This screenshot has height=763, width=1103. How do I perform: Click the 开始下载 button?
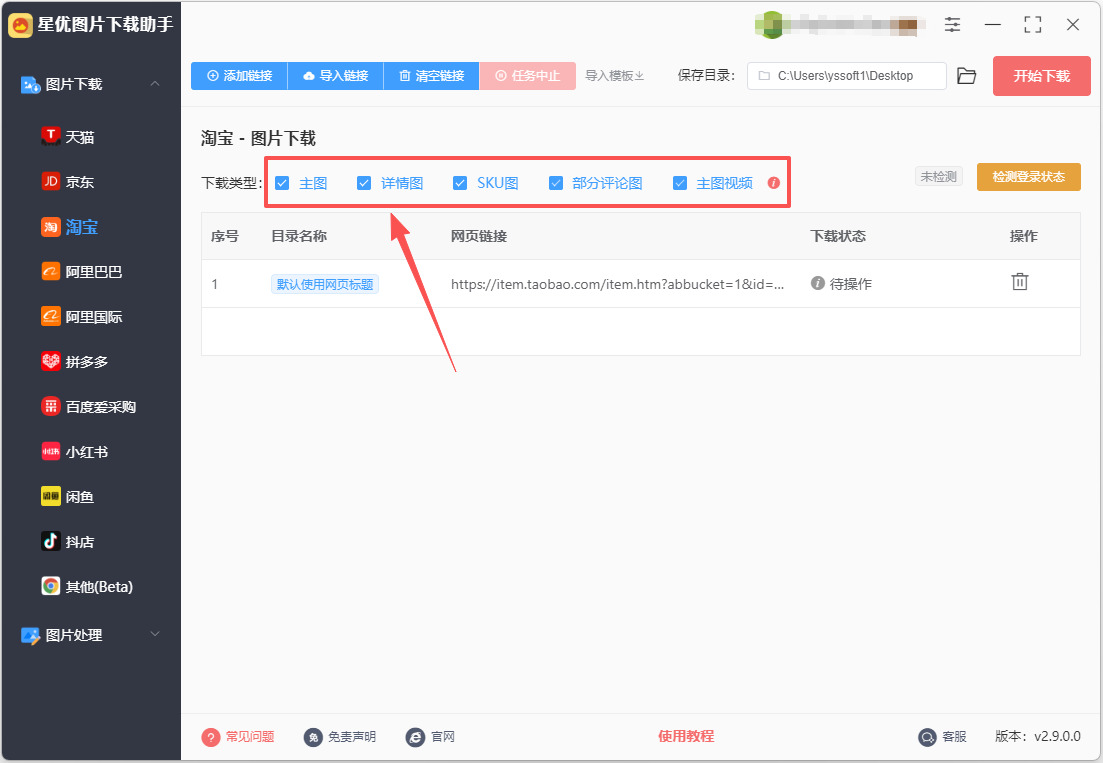(x=1042, y=76)
